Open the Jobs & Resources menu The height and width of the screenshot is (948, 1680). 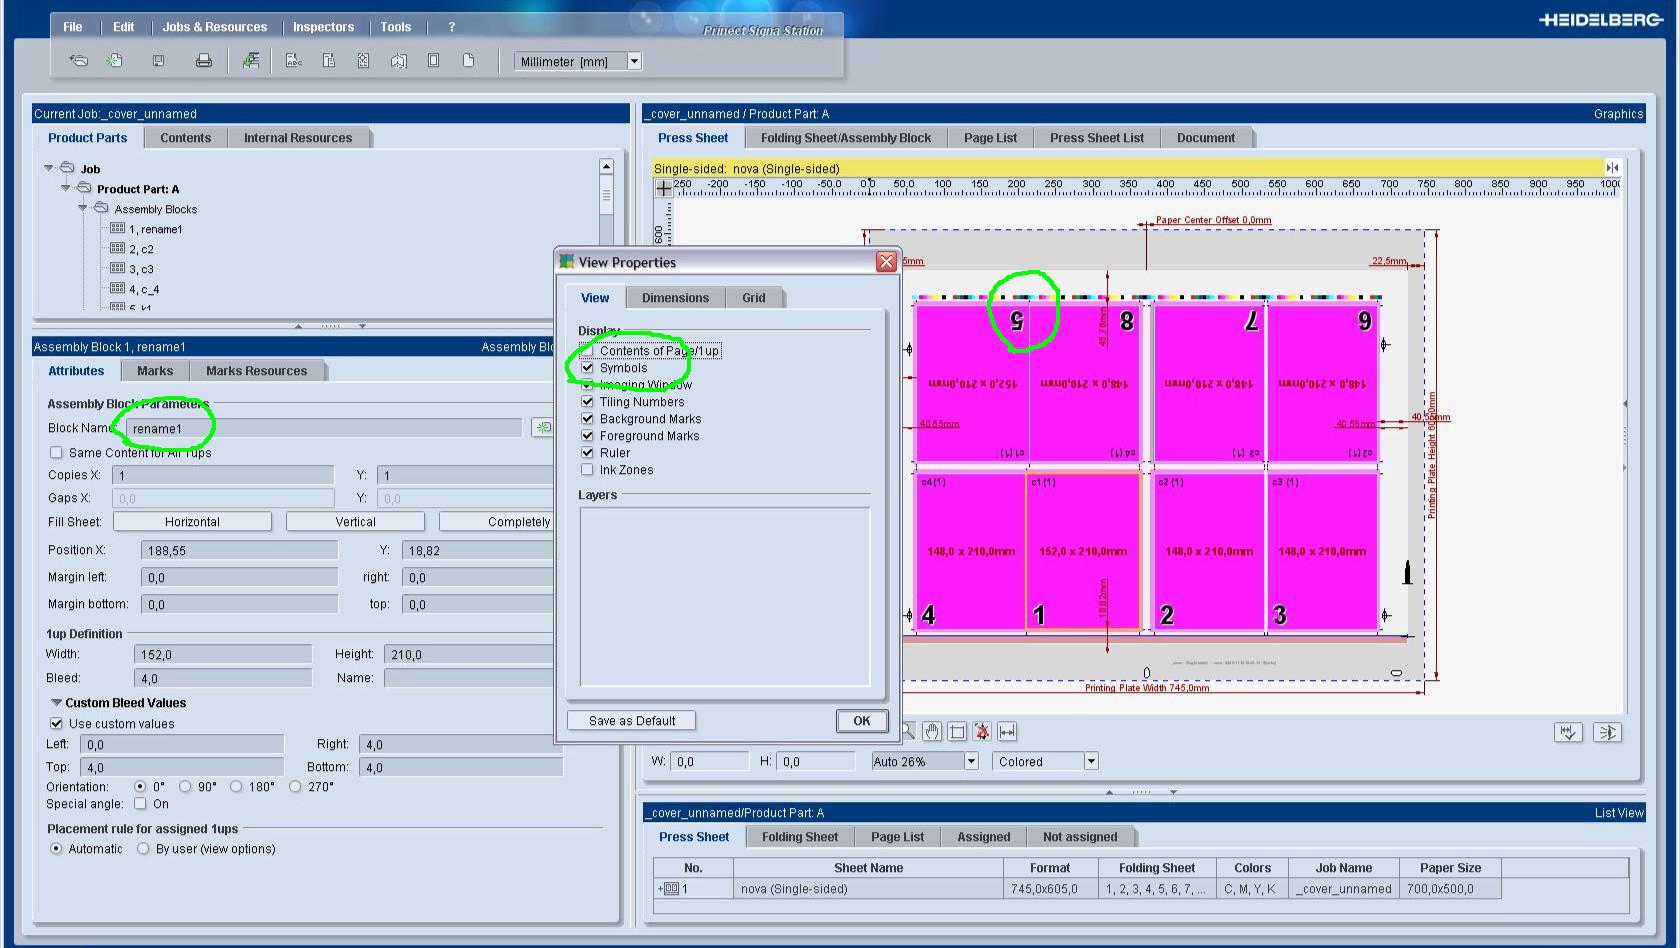click(215, 27)
